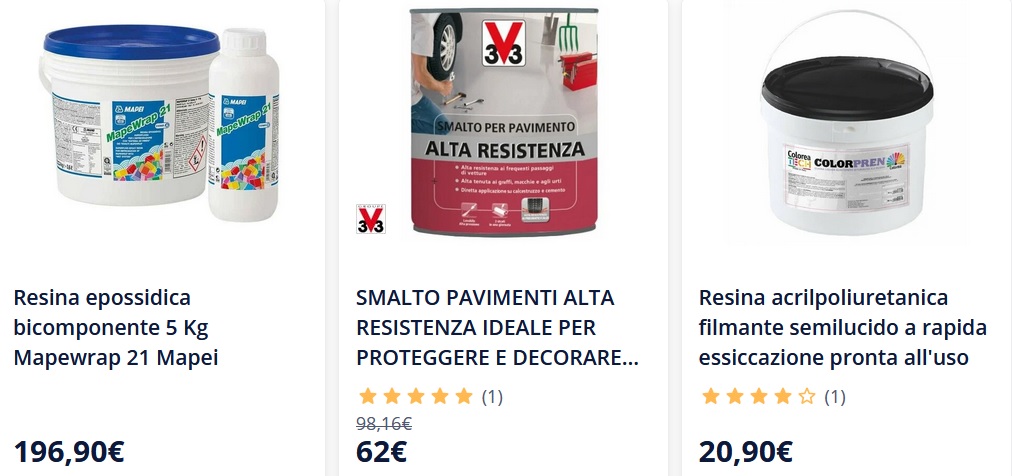Click the third star of the V33 rating
The image size is (1012, 476).
(x=416, y=396)
